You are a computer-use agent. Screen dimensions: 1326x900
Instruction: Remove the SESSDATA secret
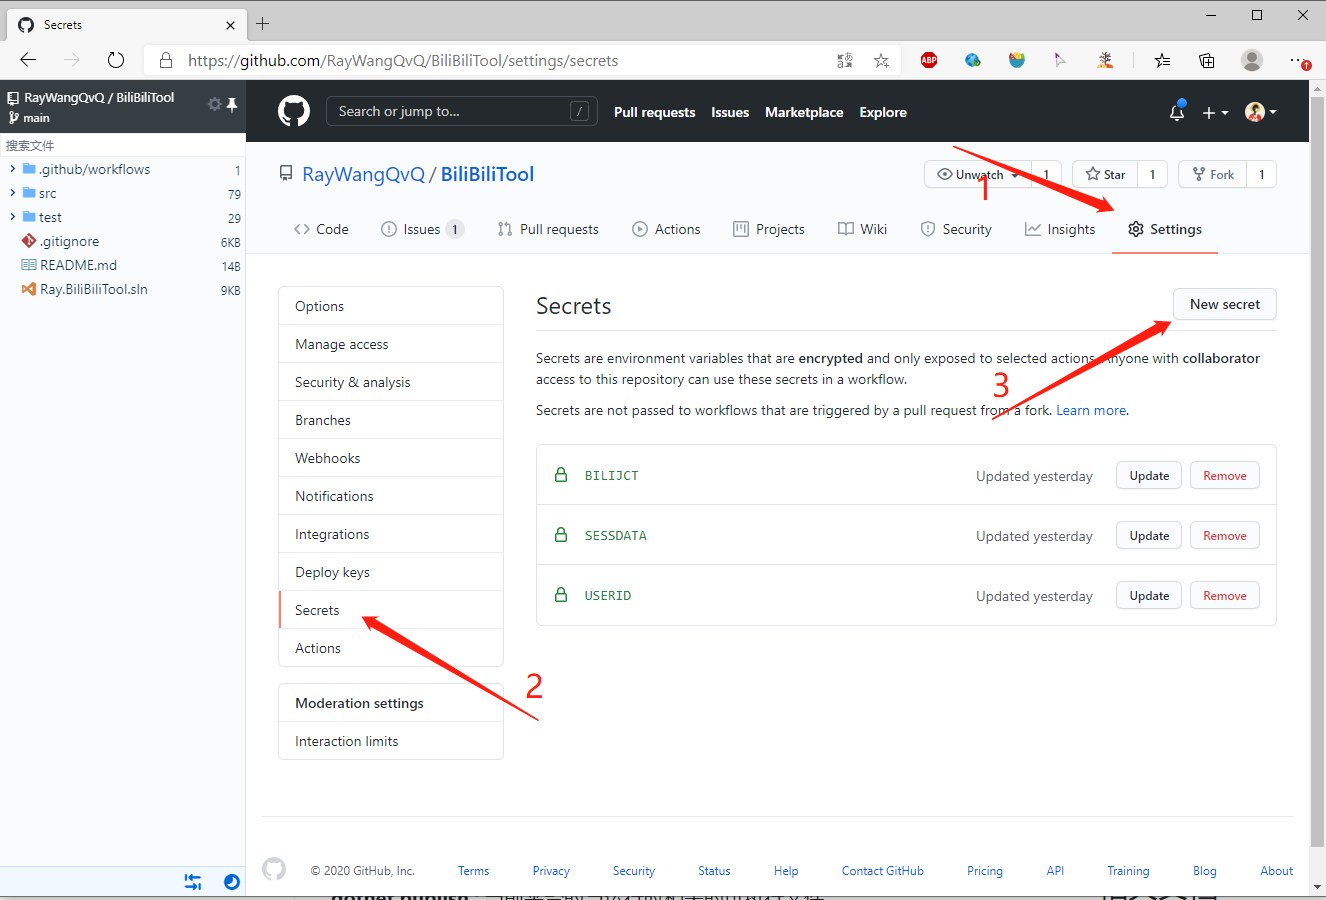(x=1225, y=536)
